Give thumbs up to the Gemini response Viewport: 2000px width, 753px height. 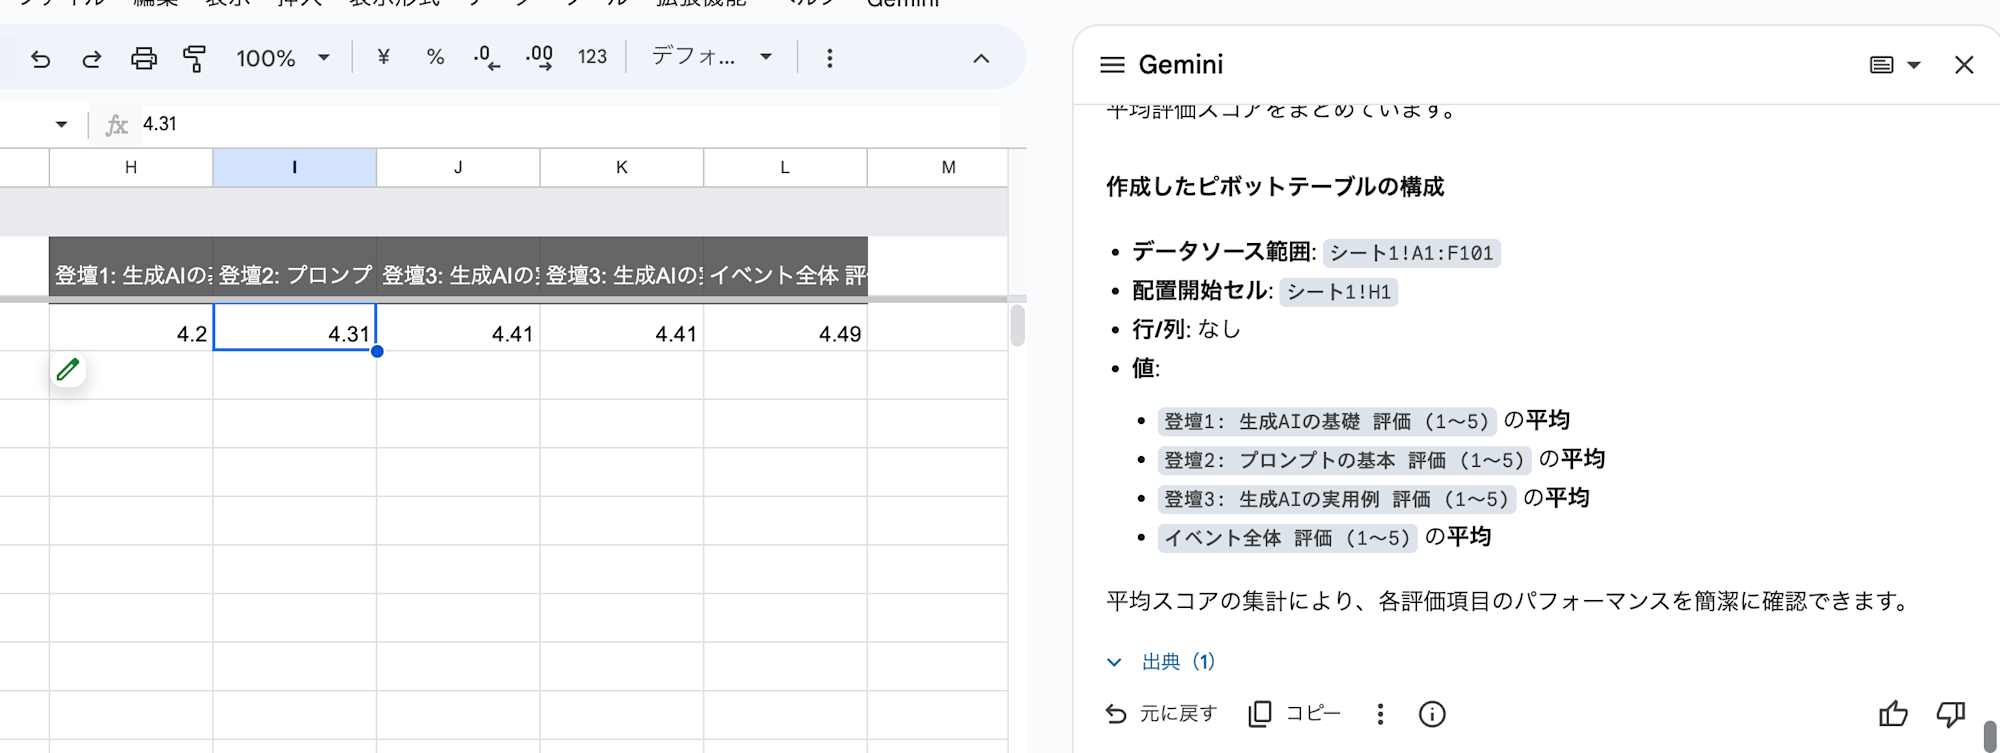point(1893,714)
